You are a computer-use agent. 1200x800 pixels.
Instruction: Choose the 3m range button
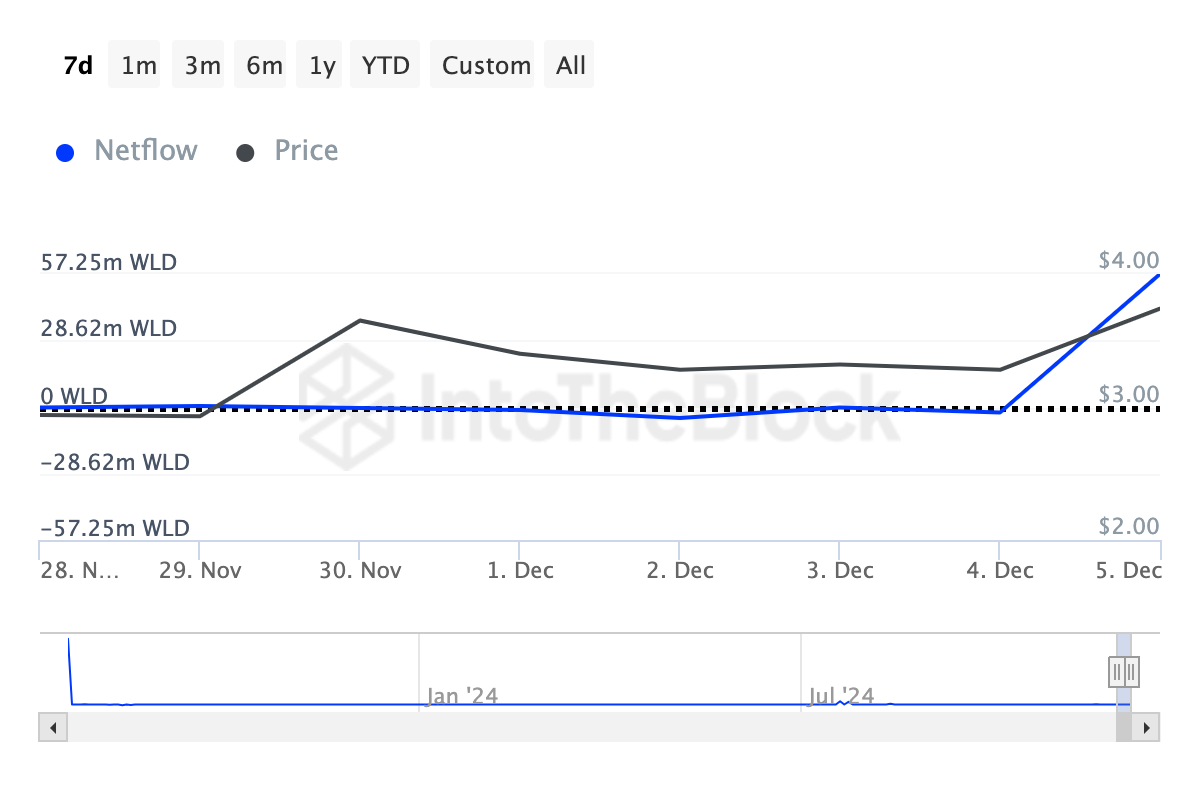pyautogui.click(x=202, y=65)
